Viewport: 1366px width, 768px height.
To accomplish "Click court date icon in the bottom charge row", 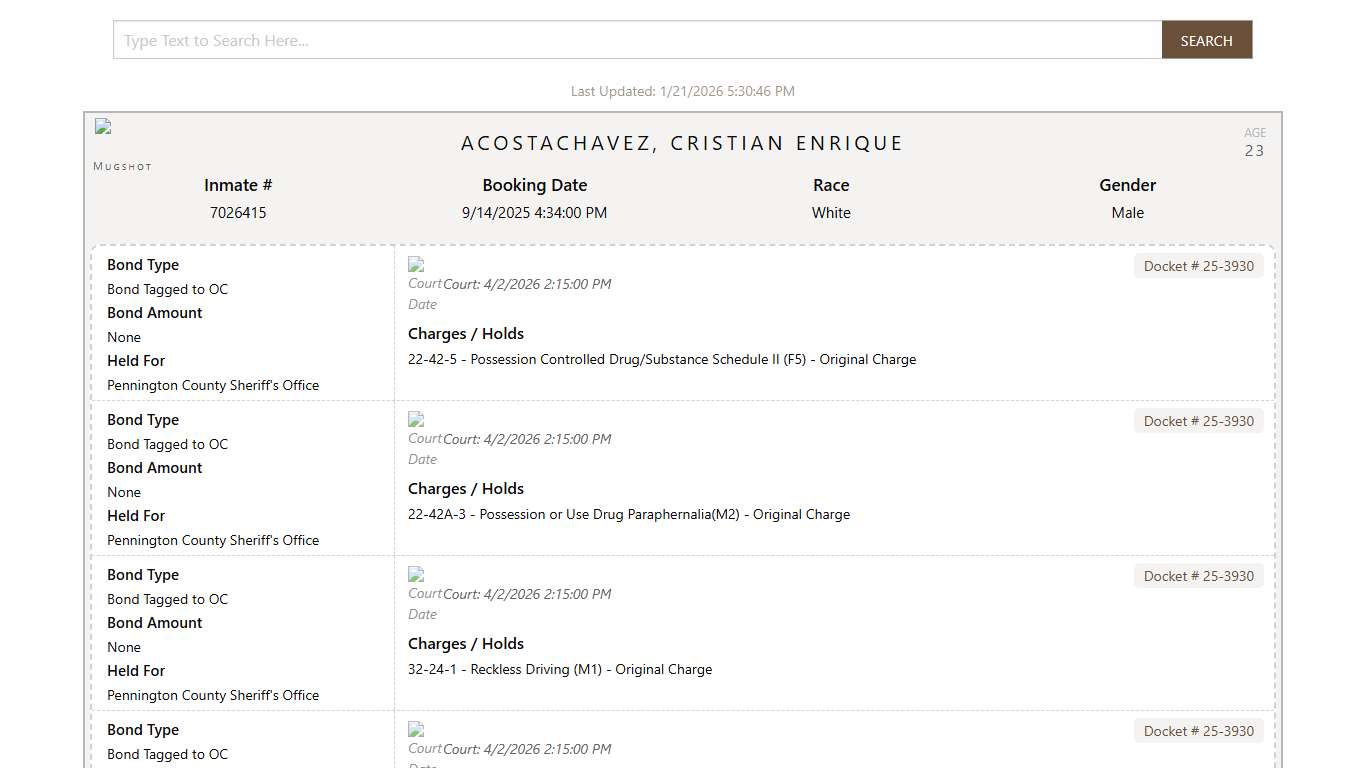I will click(x=416, y=730).
